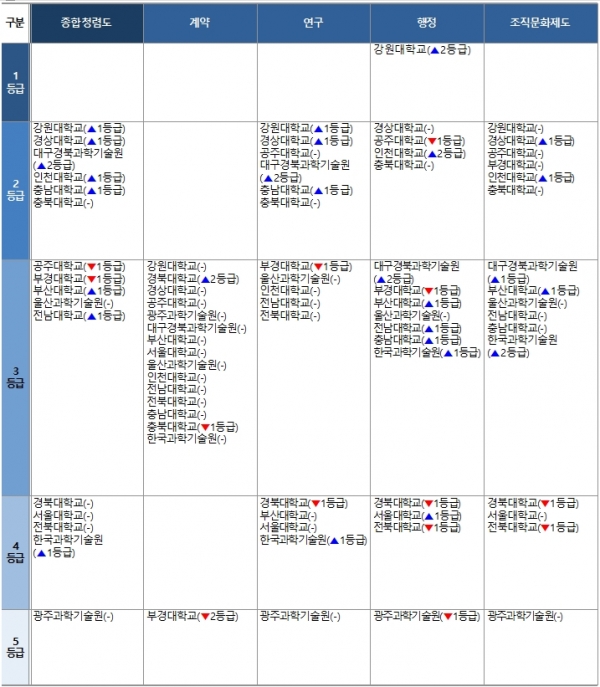This screenshot has height=687, width=600.
Task: Select the 계약 column header
Action: pos(200,22)
